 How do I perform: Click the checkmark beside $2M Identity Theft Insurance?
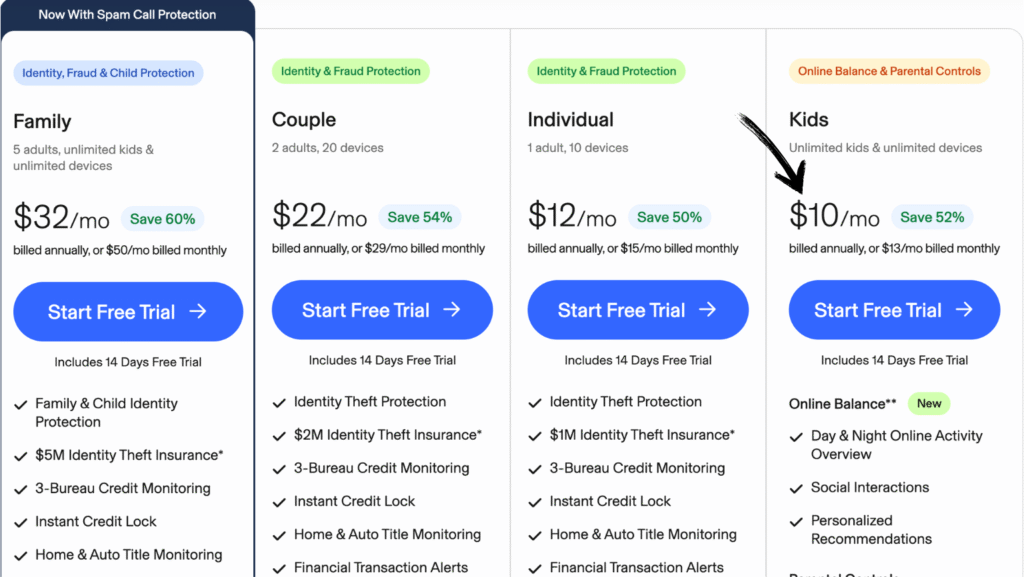280,436
